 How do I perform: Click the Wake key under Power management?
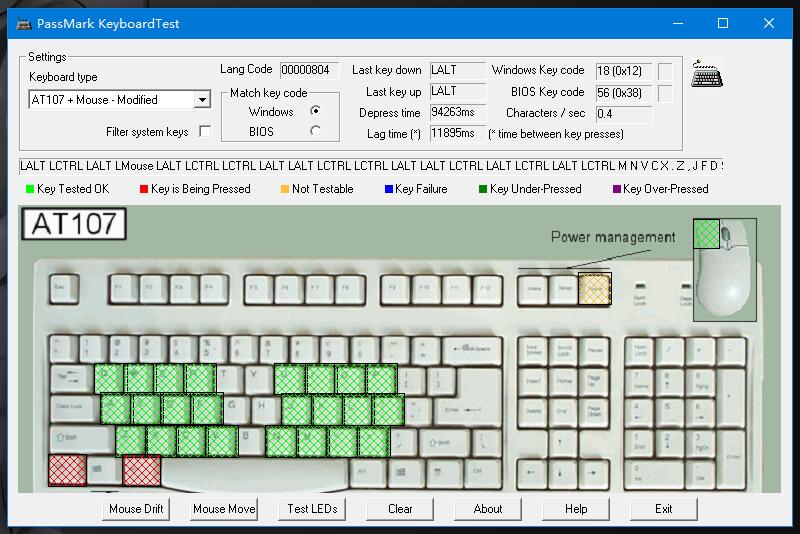click(533, 290)
